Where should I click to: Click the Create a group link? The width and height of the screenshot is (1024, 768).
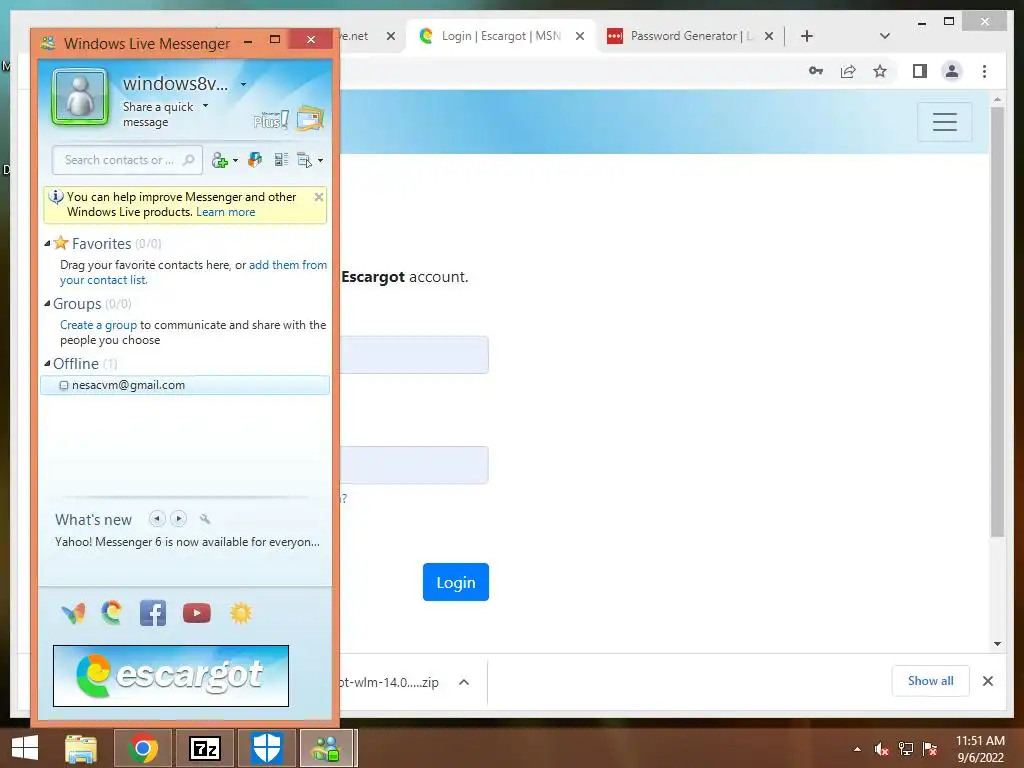[x=99, y=325]
